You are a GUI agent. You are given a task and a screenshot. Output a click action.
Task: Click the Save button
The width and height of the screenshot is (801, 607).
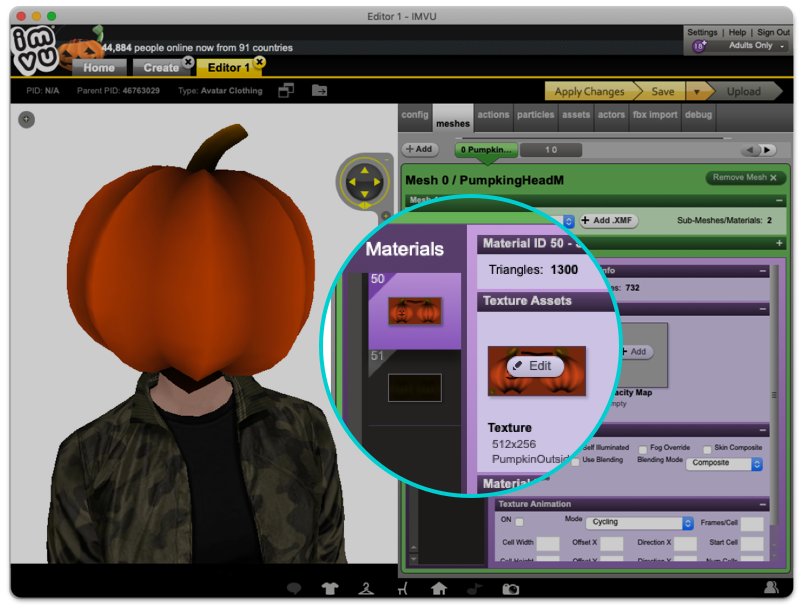point(663,92)
